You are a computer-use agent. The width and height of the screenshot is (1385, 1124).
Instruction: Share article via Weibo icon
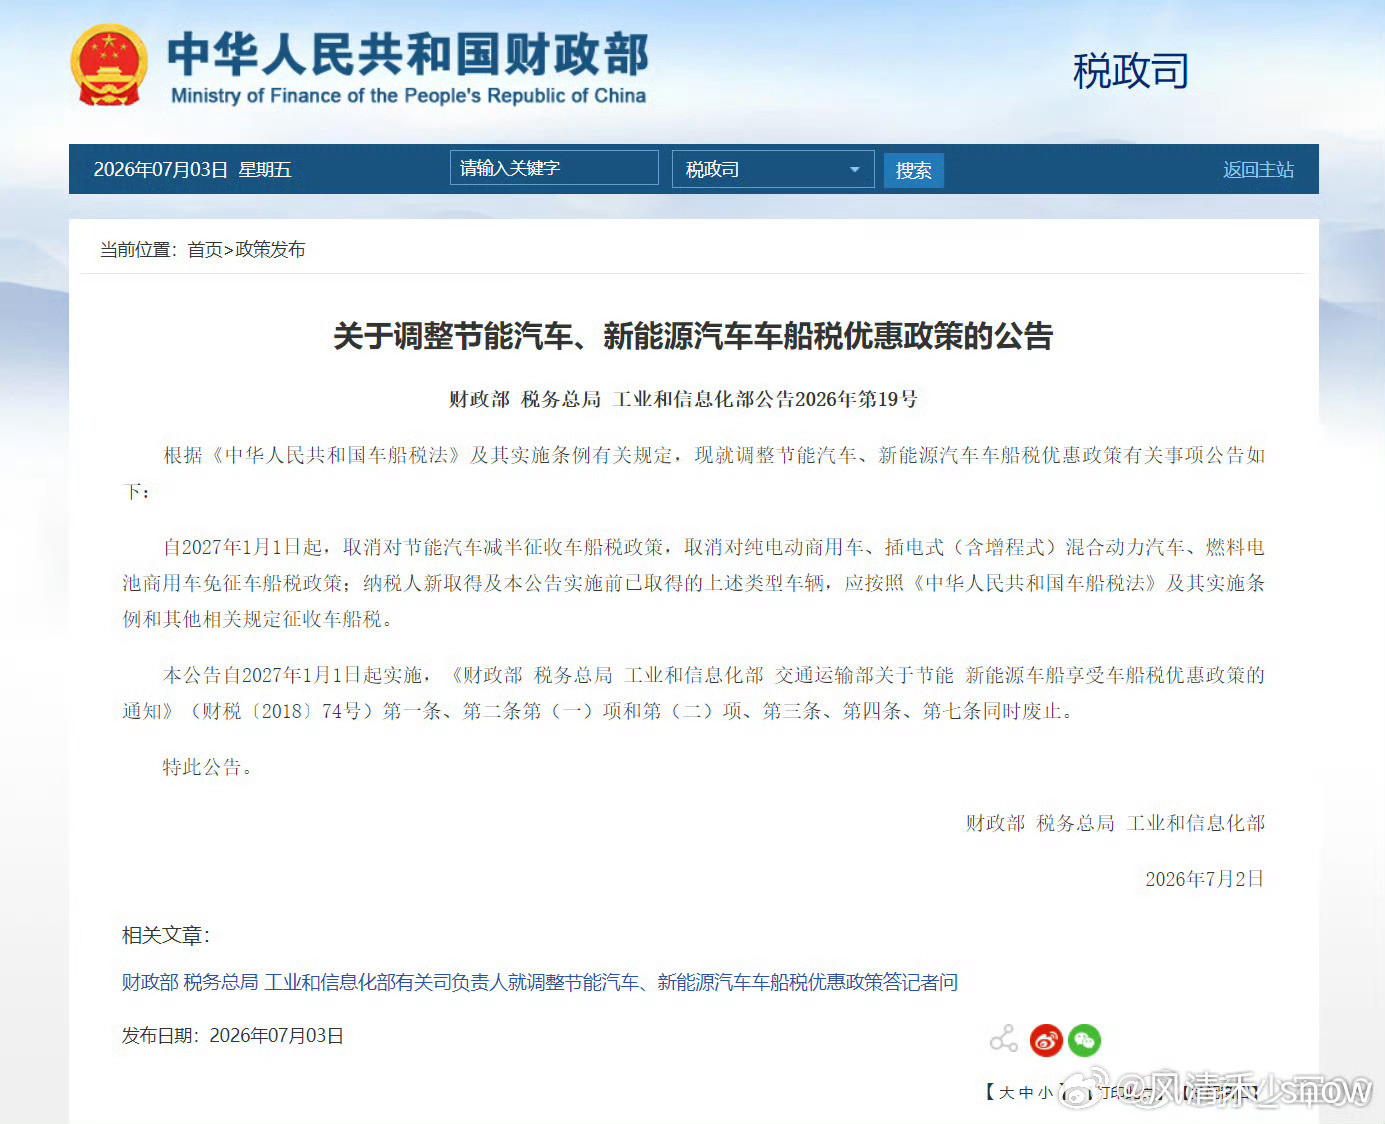1046,1040
